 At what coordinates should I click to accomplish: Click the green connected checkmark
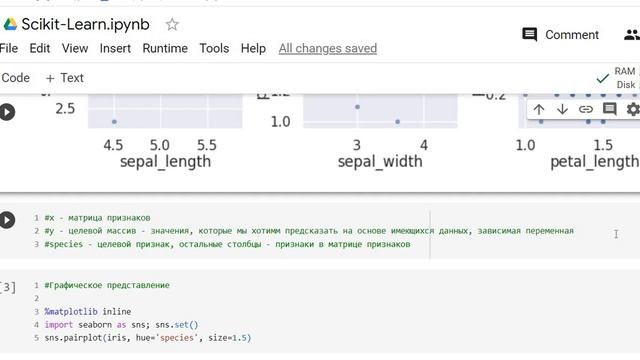(602, 78)
